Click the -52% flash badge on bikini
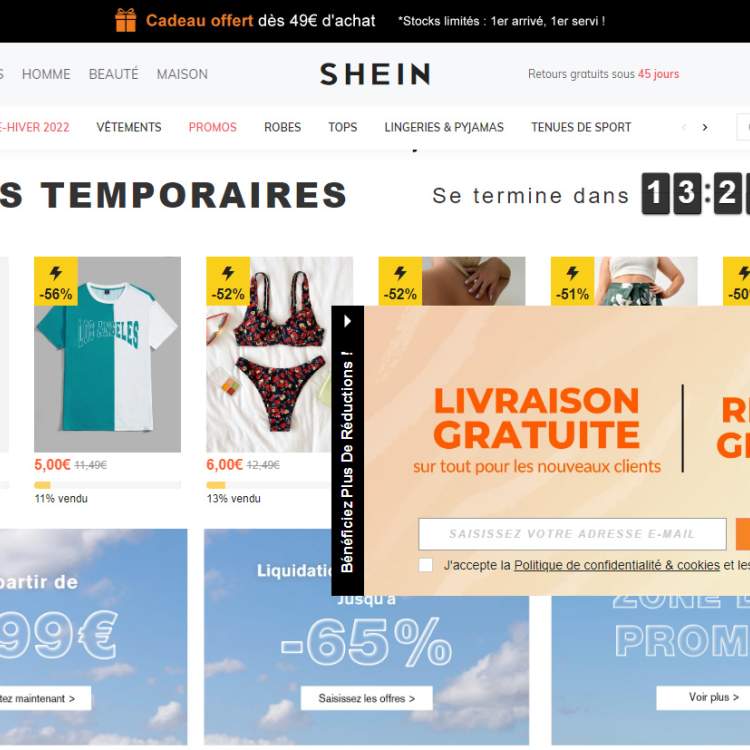This screenshot has width=750, height=750. coord(228,281)
